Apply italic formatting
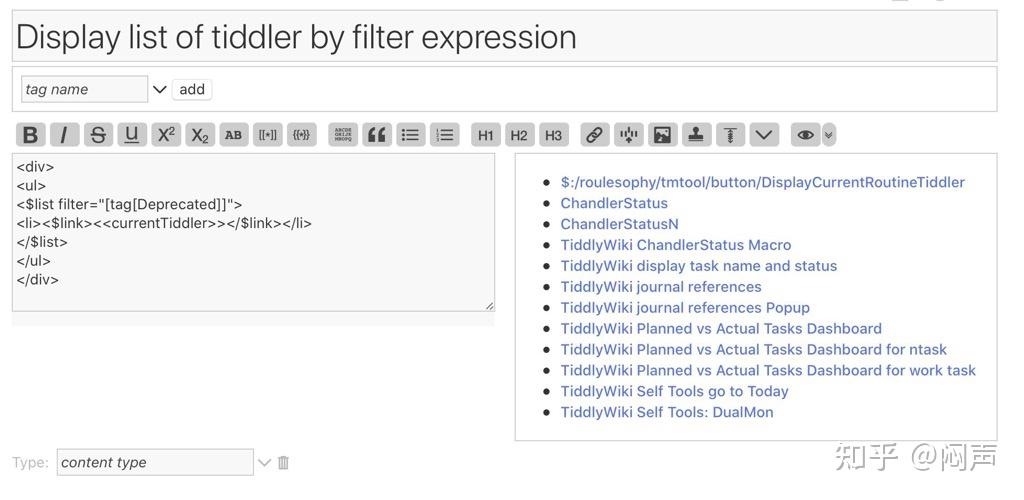 (x=64, y=135)
